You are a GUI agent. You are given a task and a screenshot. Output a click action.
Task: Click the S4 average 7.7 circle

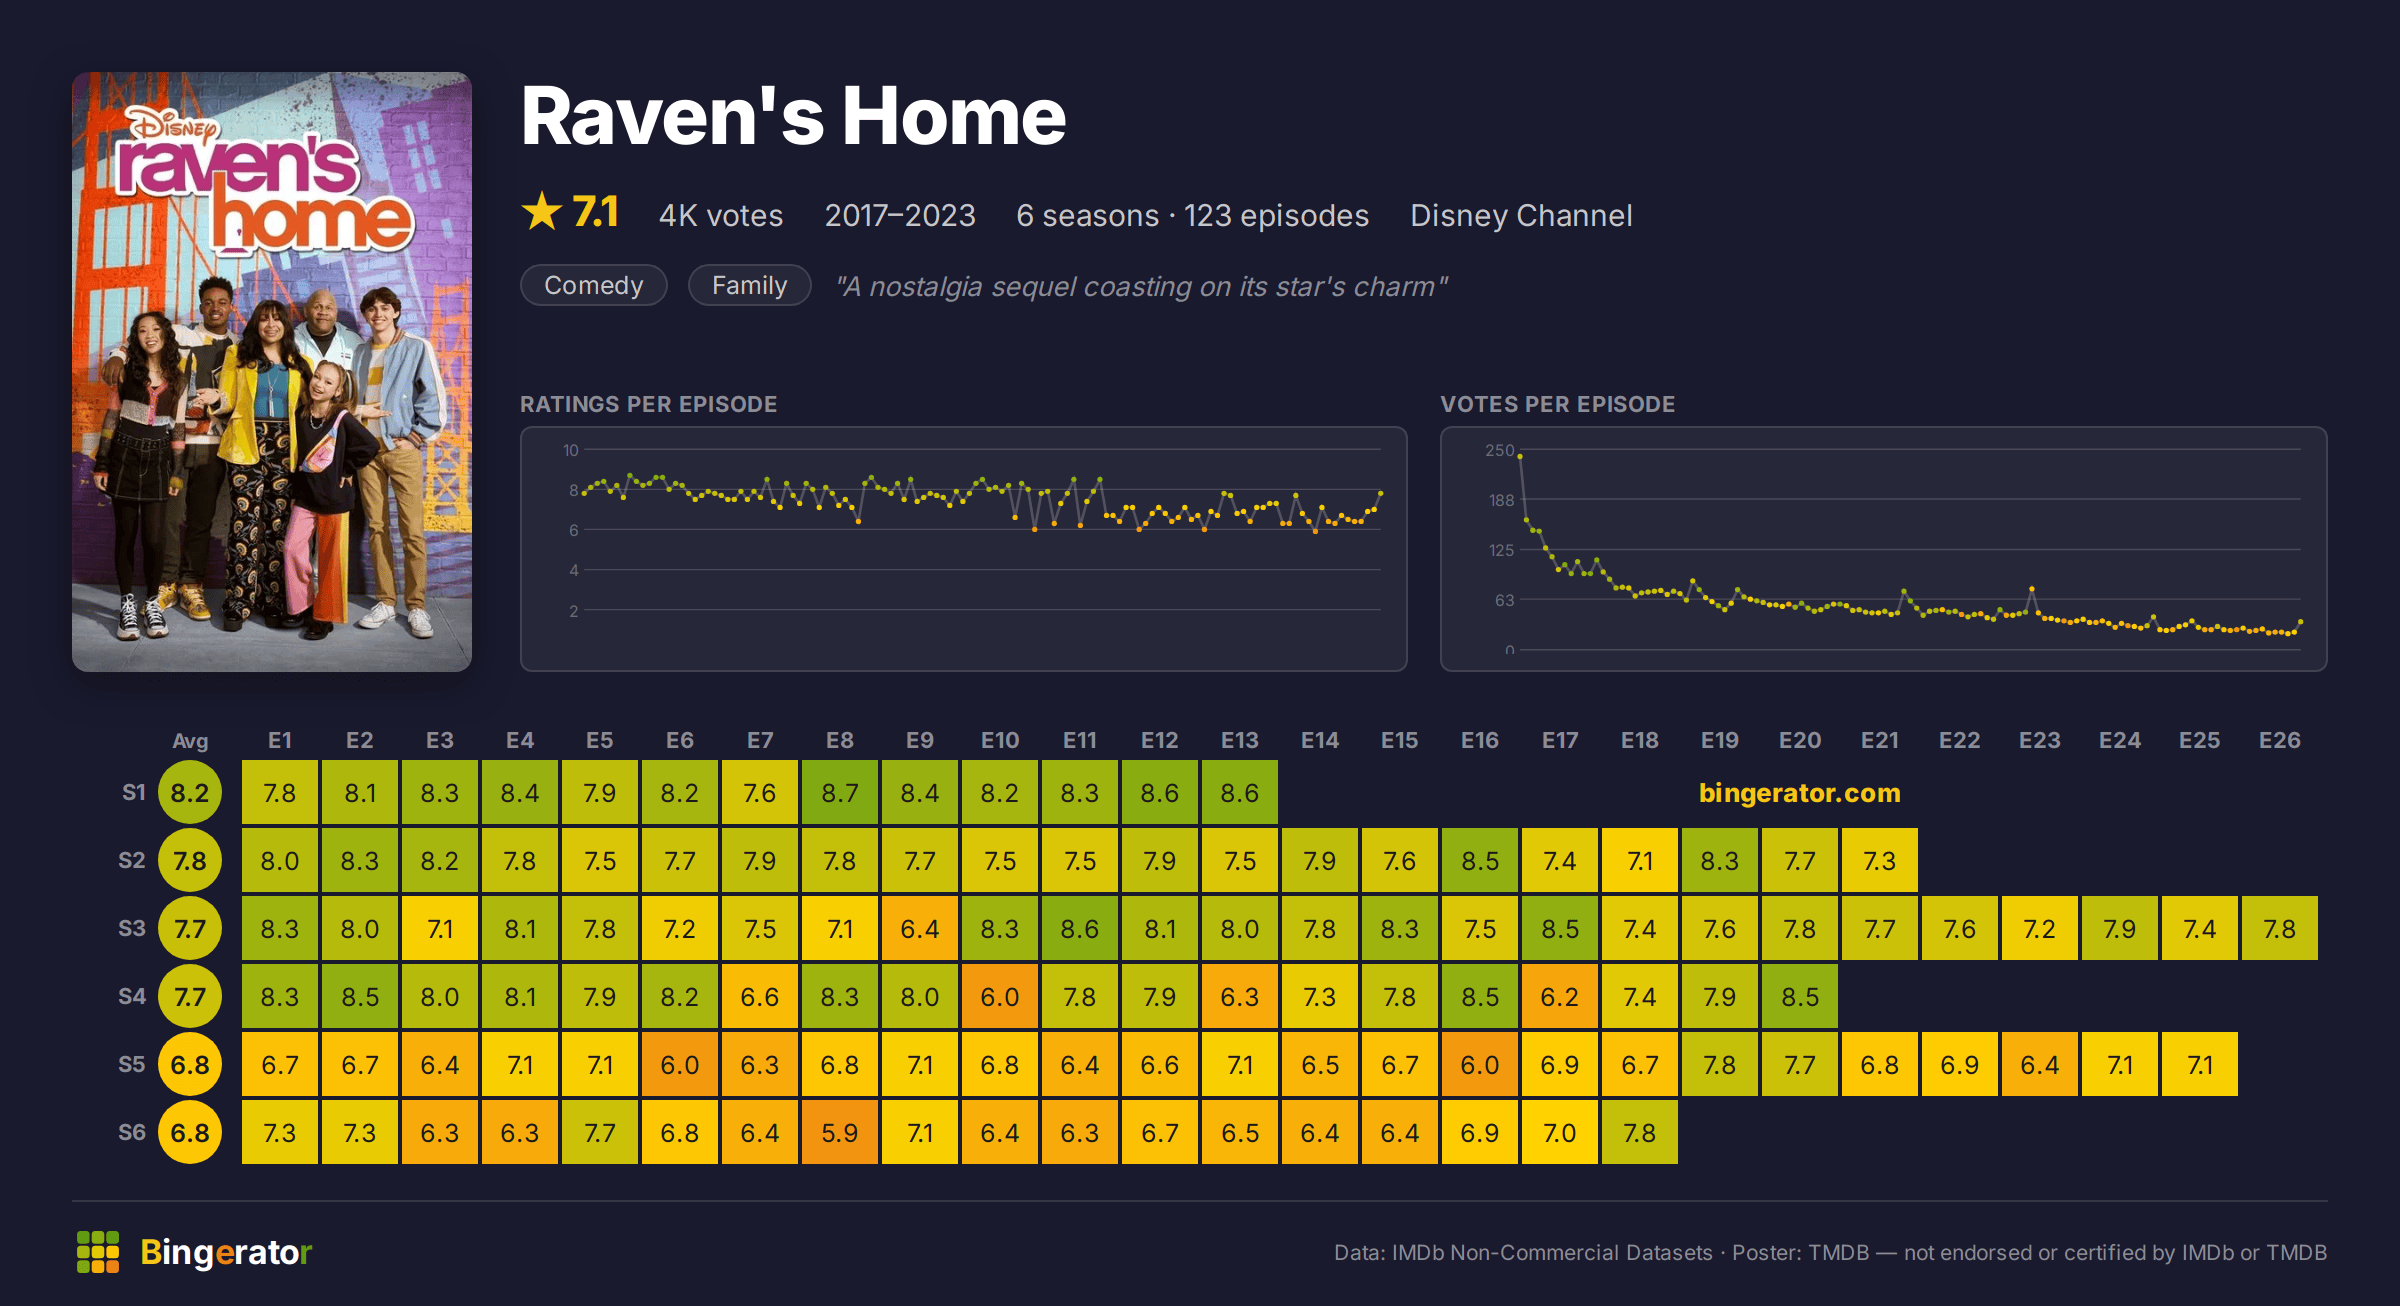pos(190,997)
